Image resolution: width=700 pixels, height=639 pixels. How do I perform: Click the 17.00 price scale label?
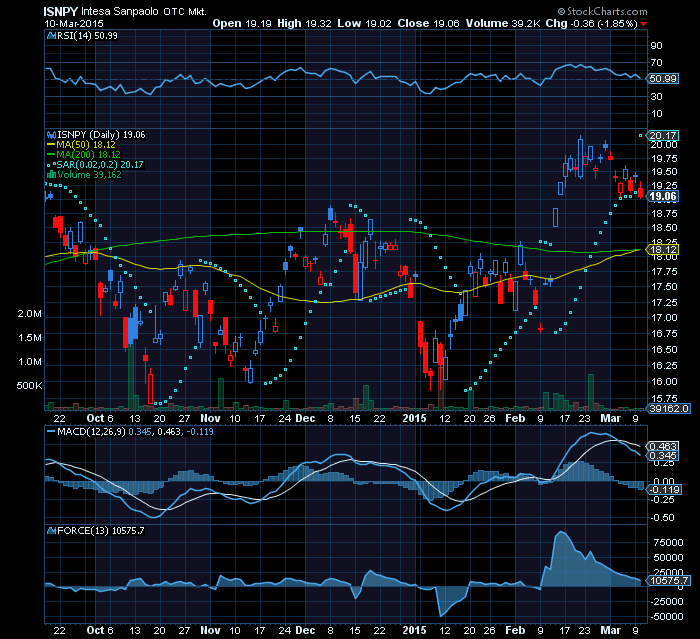tap(664, 318)
